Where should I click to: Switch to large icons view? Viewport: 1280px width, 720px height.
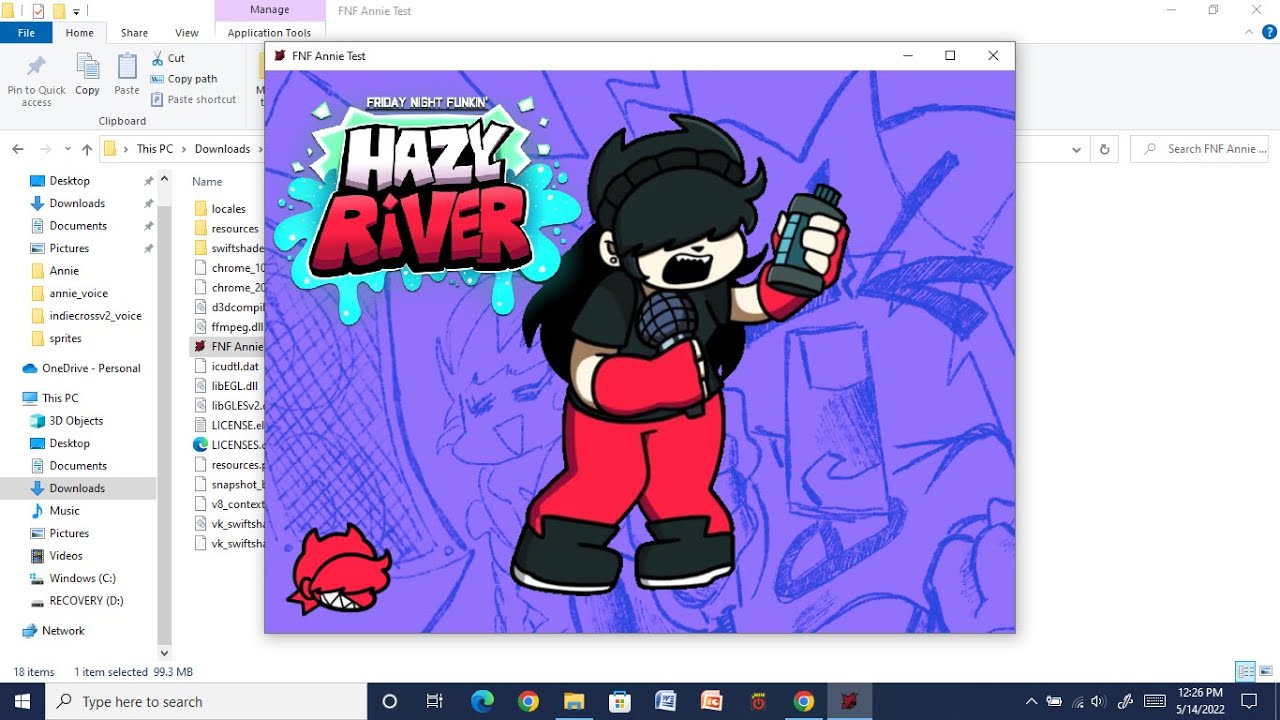(x=1266, y=671)
